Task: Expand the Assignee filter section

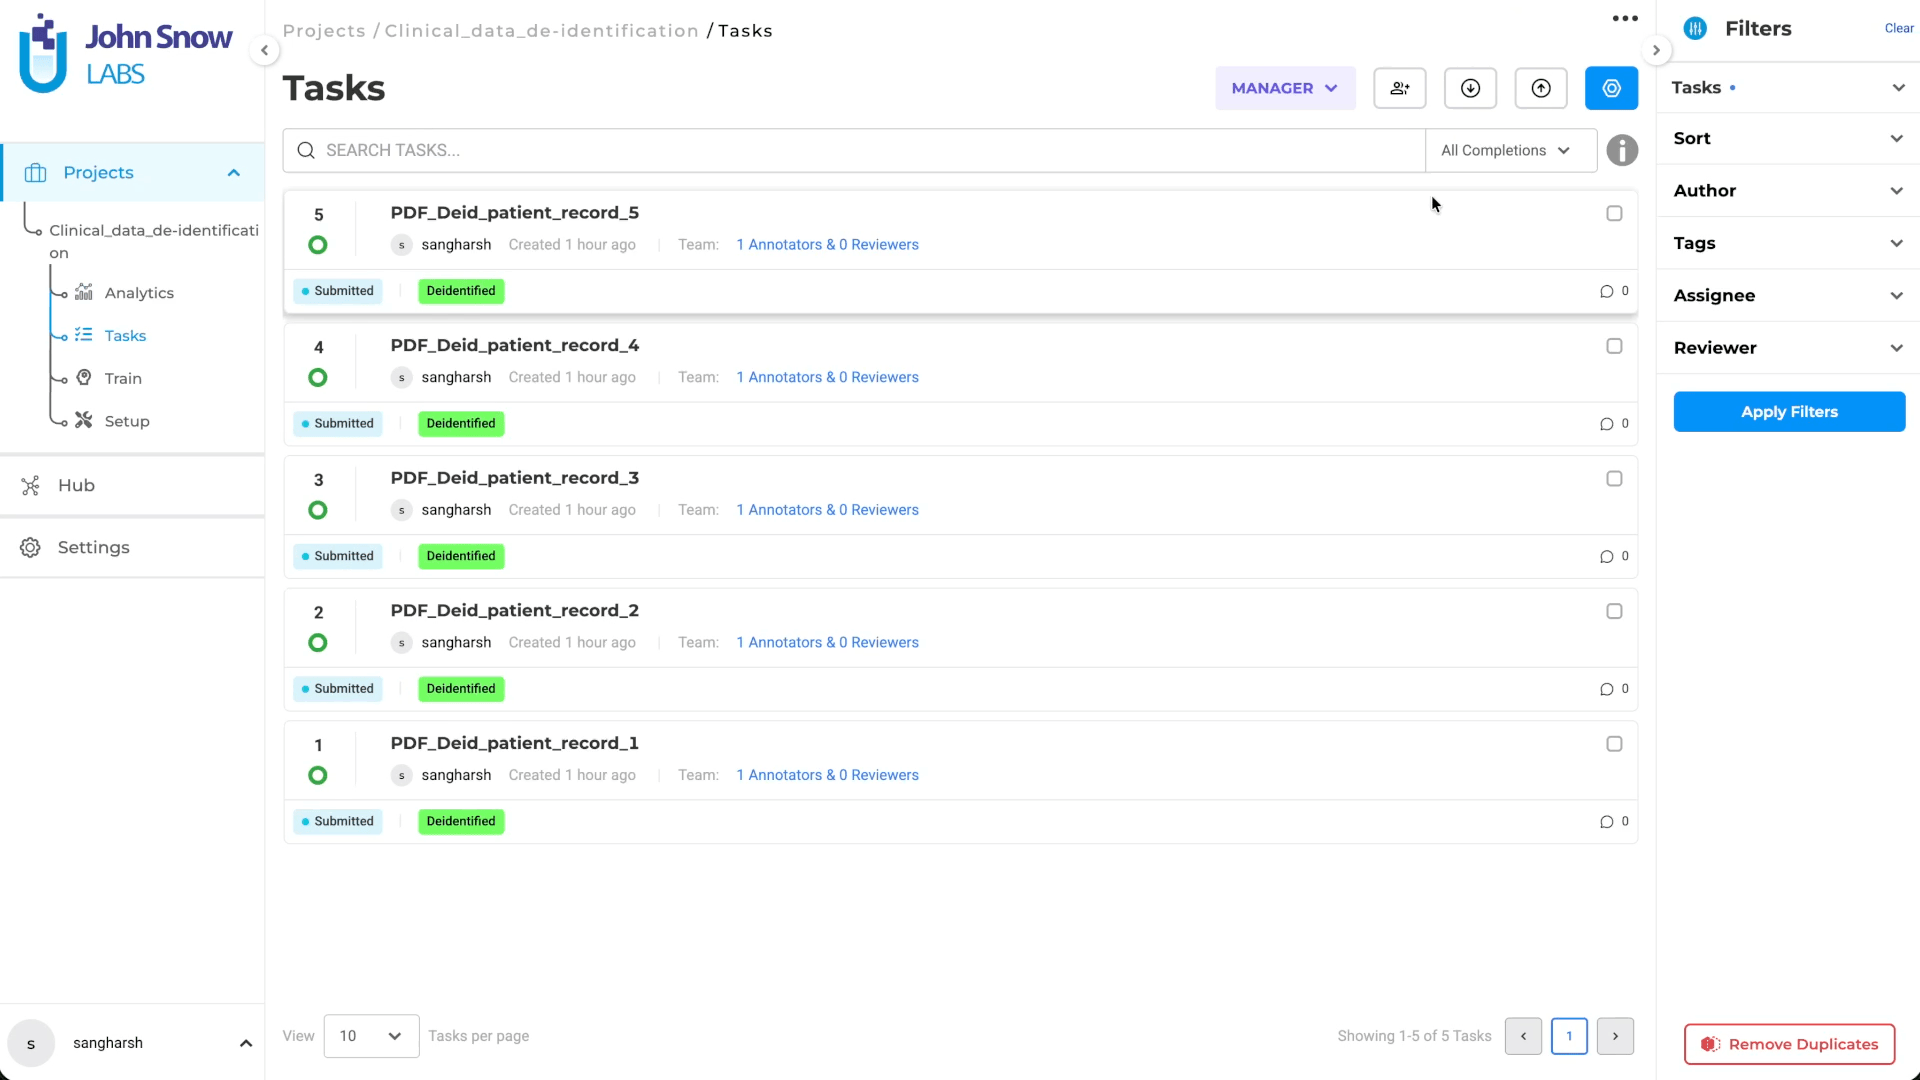Action: 1788,295
